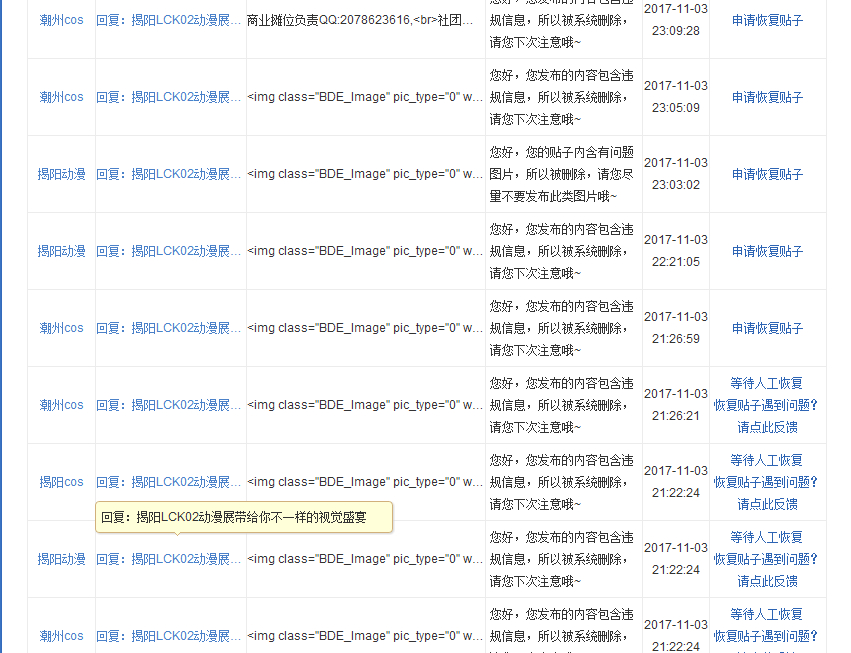Apply to restore the 21:26:59 post

[x=767, y=328]
